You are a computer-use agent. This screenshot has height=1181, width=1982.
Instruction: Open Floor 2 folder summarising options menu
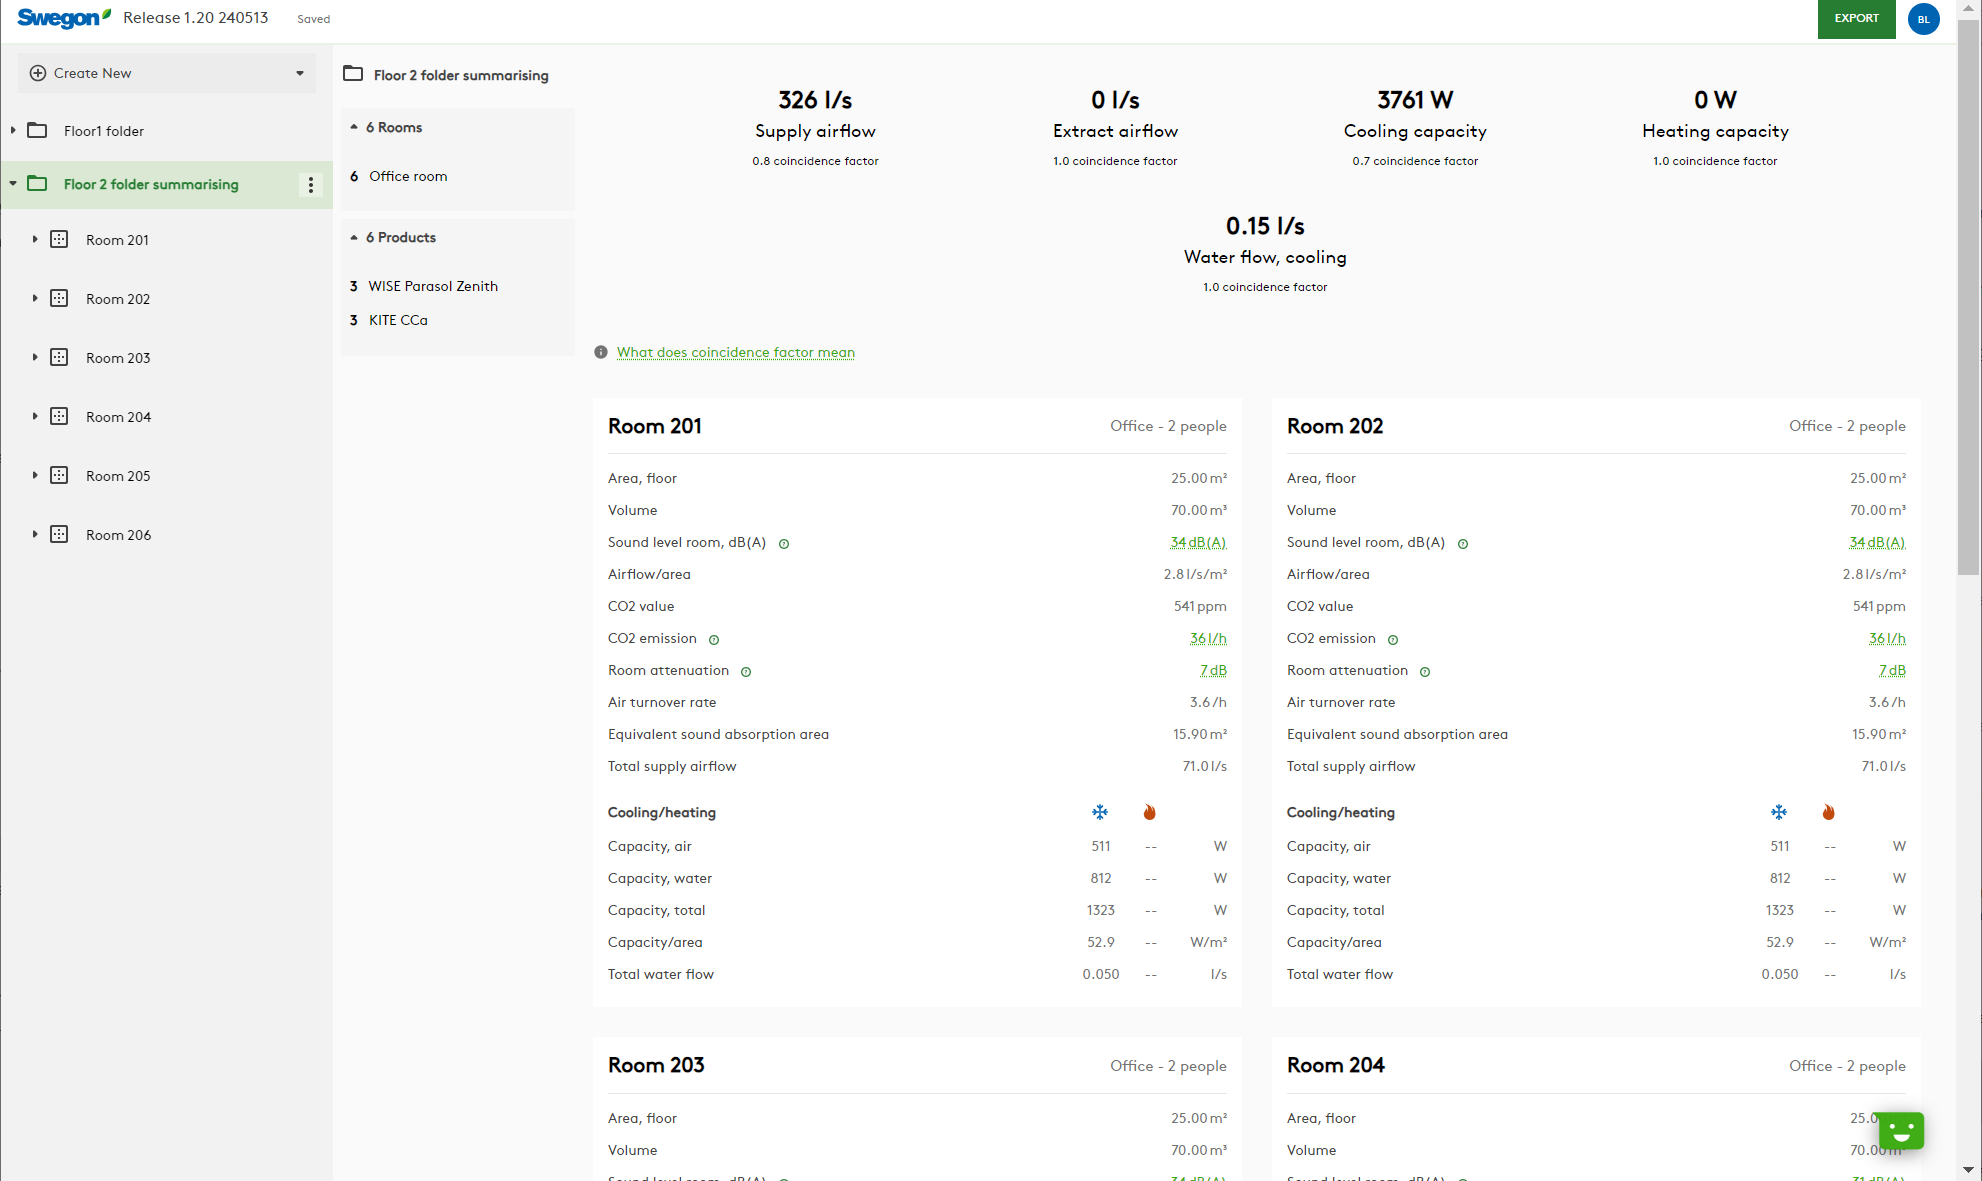tap(311, 184)
